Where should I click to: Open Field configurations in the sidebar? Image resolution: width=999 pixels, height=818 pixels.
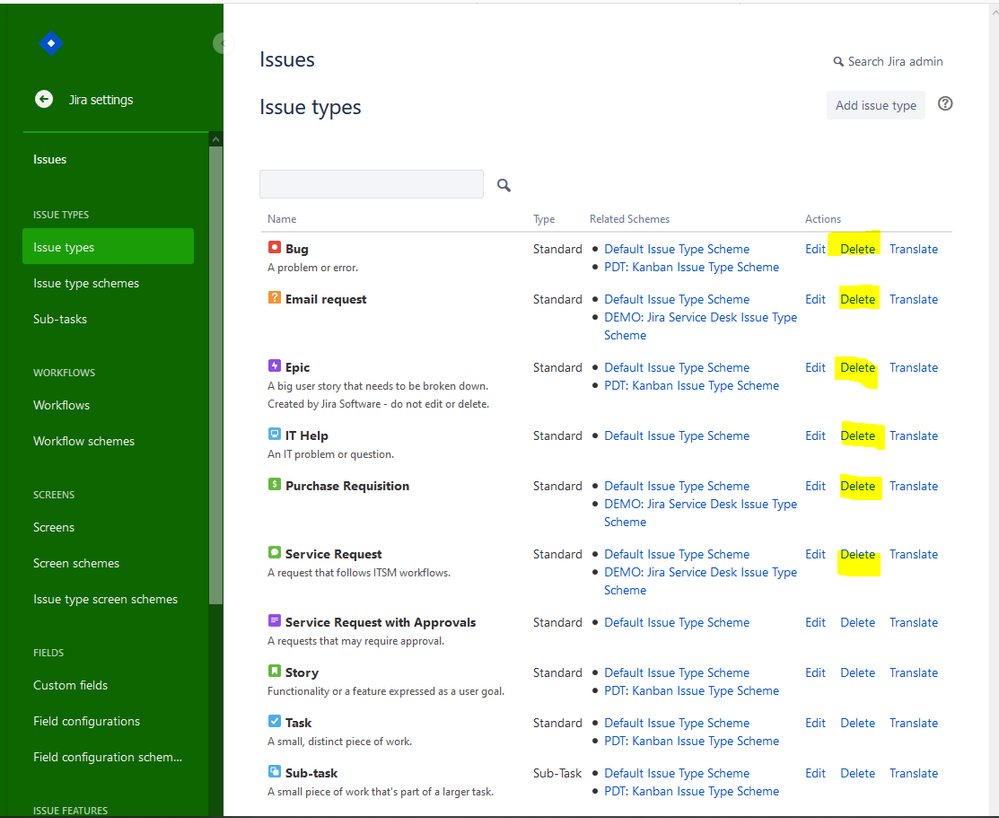point(86,721)
